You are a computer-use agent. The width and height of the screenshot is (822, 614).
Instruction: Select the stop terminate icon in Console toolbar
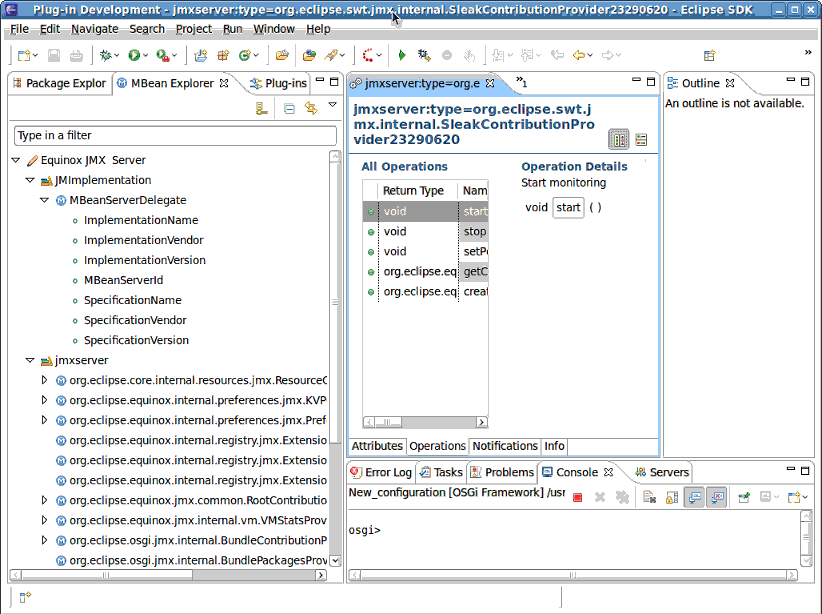point(577,497)
